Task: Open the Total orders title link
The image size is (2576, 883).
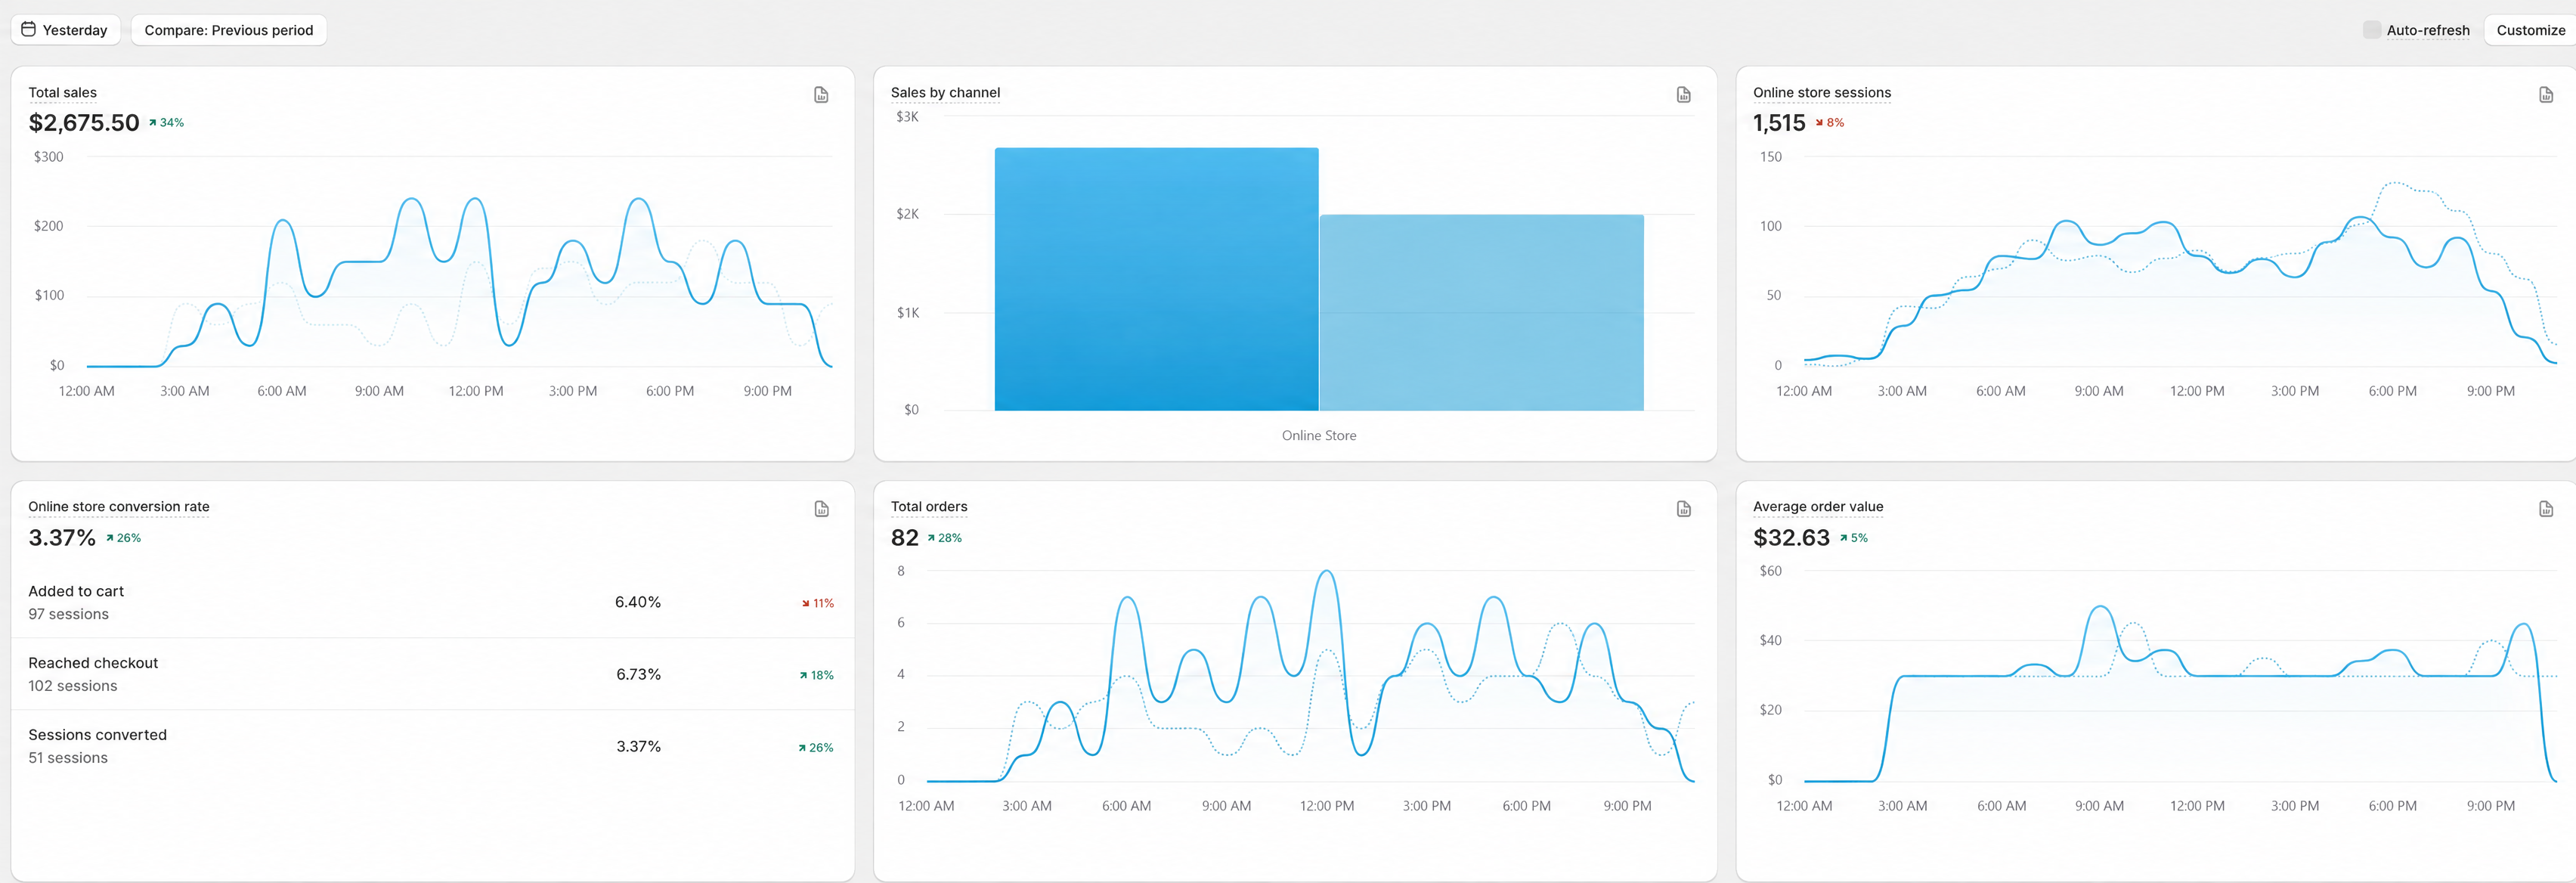Action: click(x=929, y=506)
